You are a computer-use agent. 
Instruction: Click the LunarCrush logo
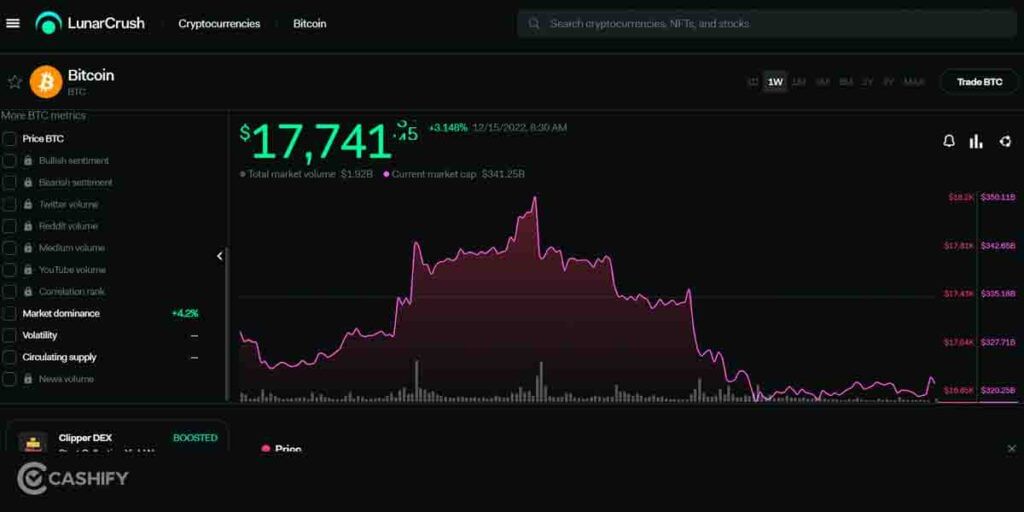coord(90,24)
